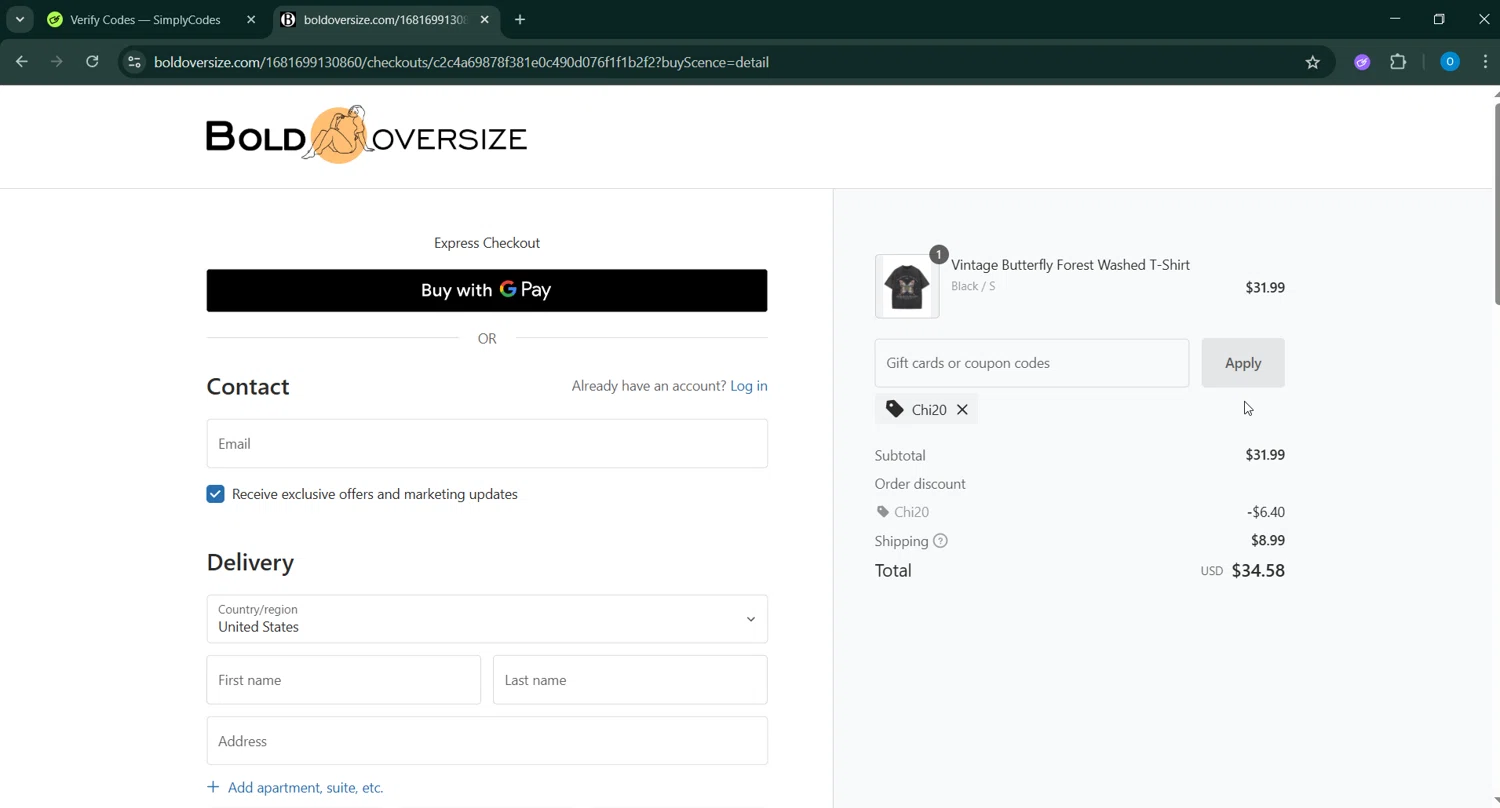View site information icon in address bar
This screenshot has height=808, width=1500.
pyautogui.click(x=134, y=62)
